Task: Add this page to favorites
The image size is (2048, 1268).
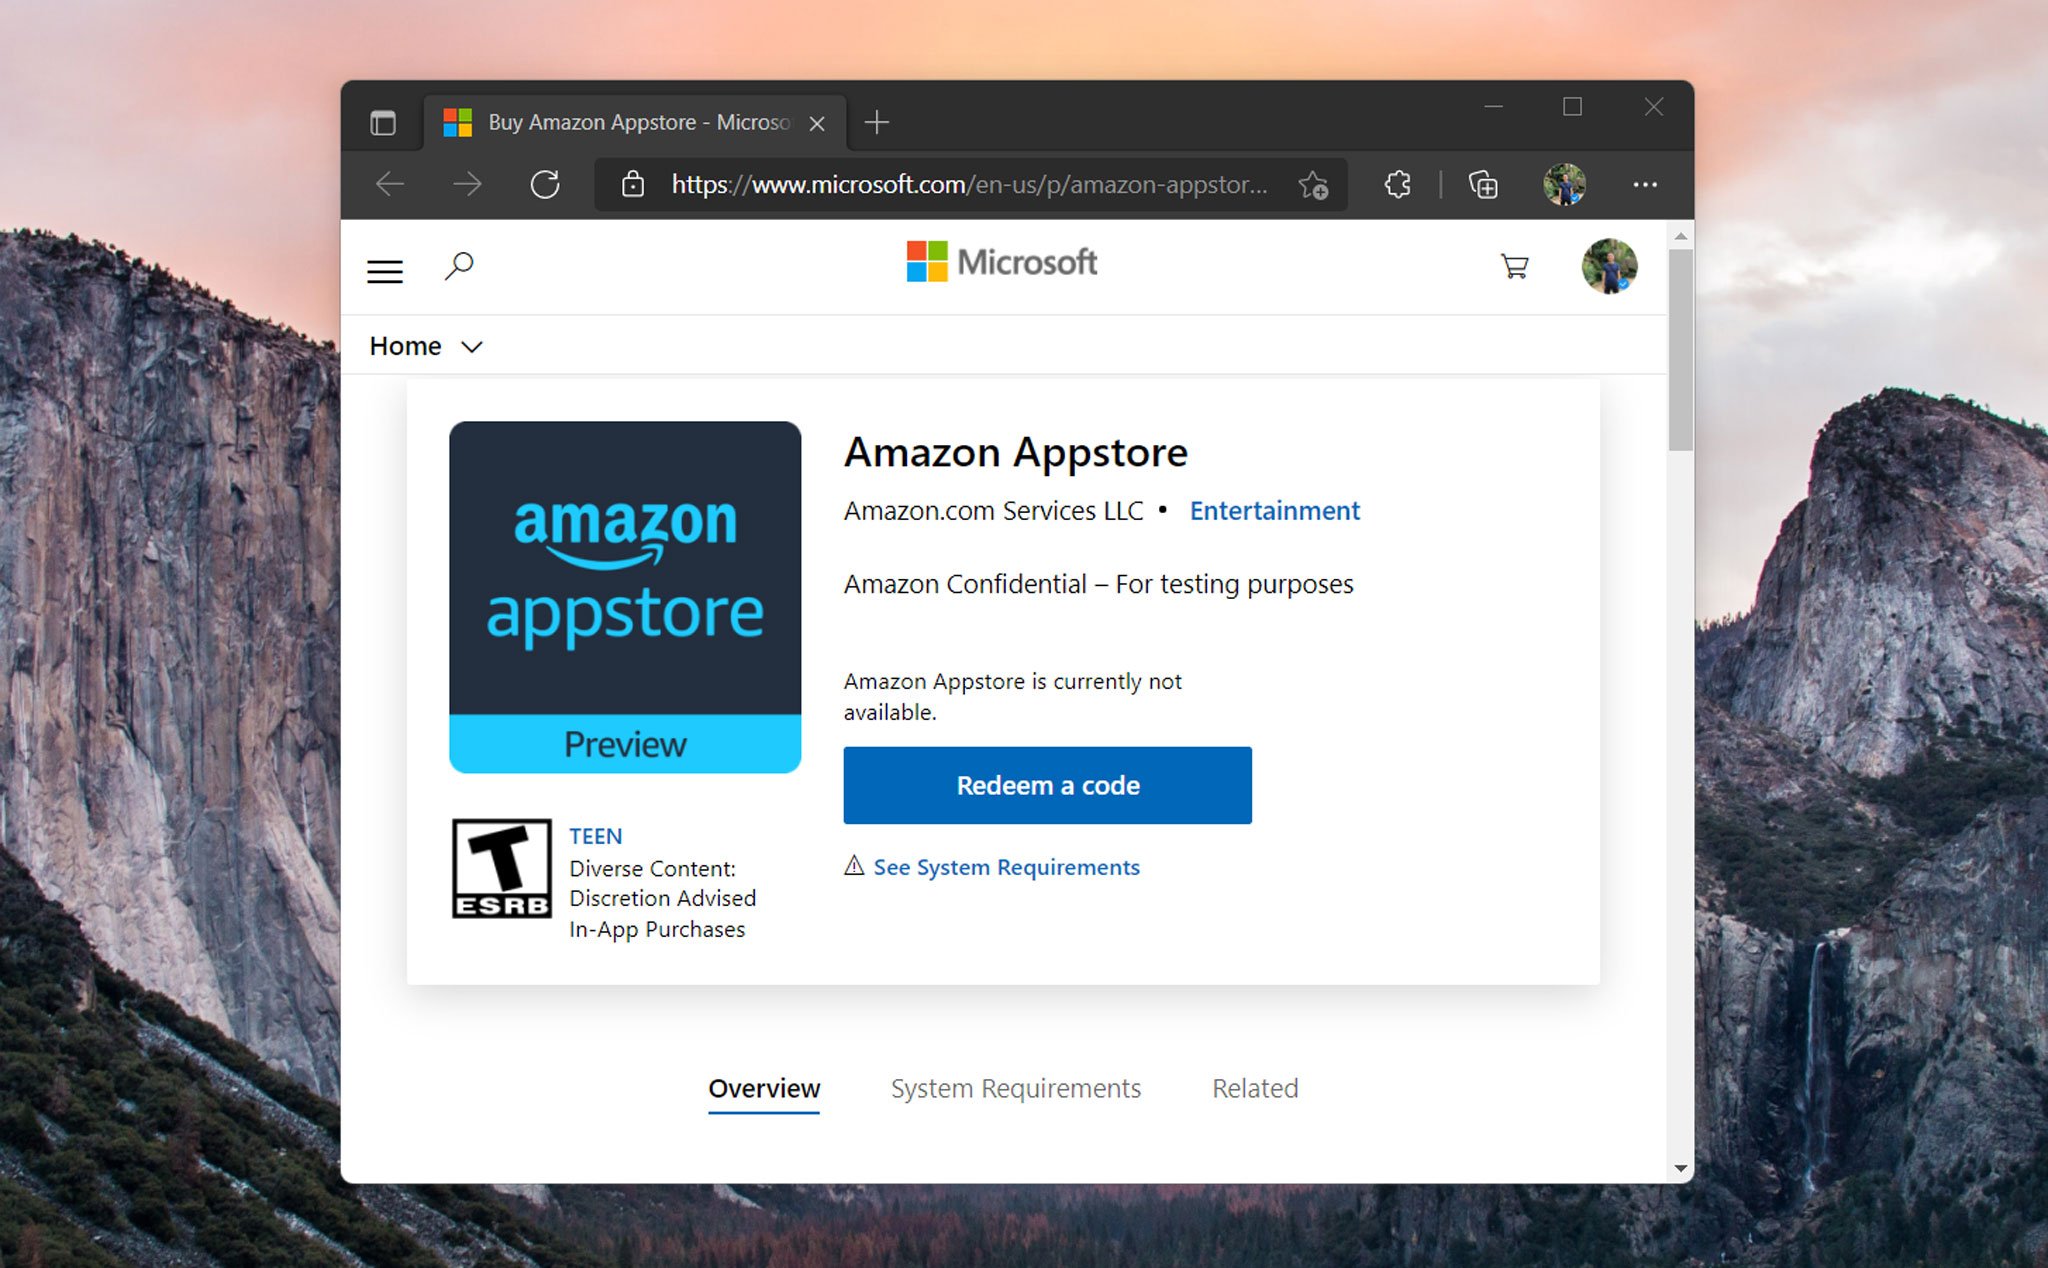Action: point(1315,185)
